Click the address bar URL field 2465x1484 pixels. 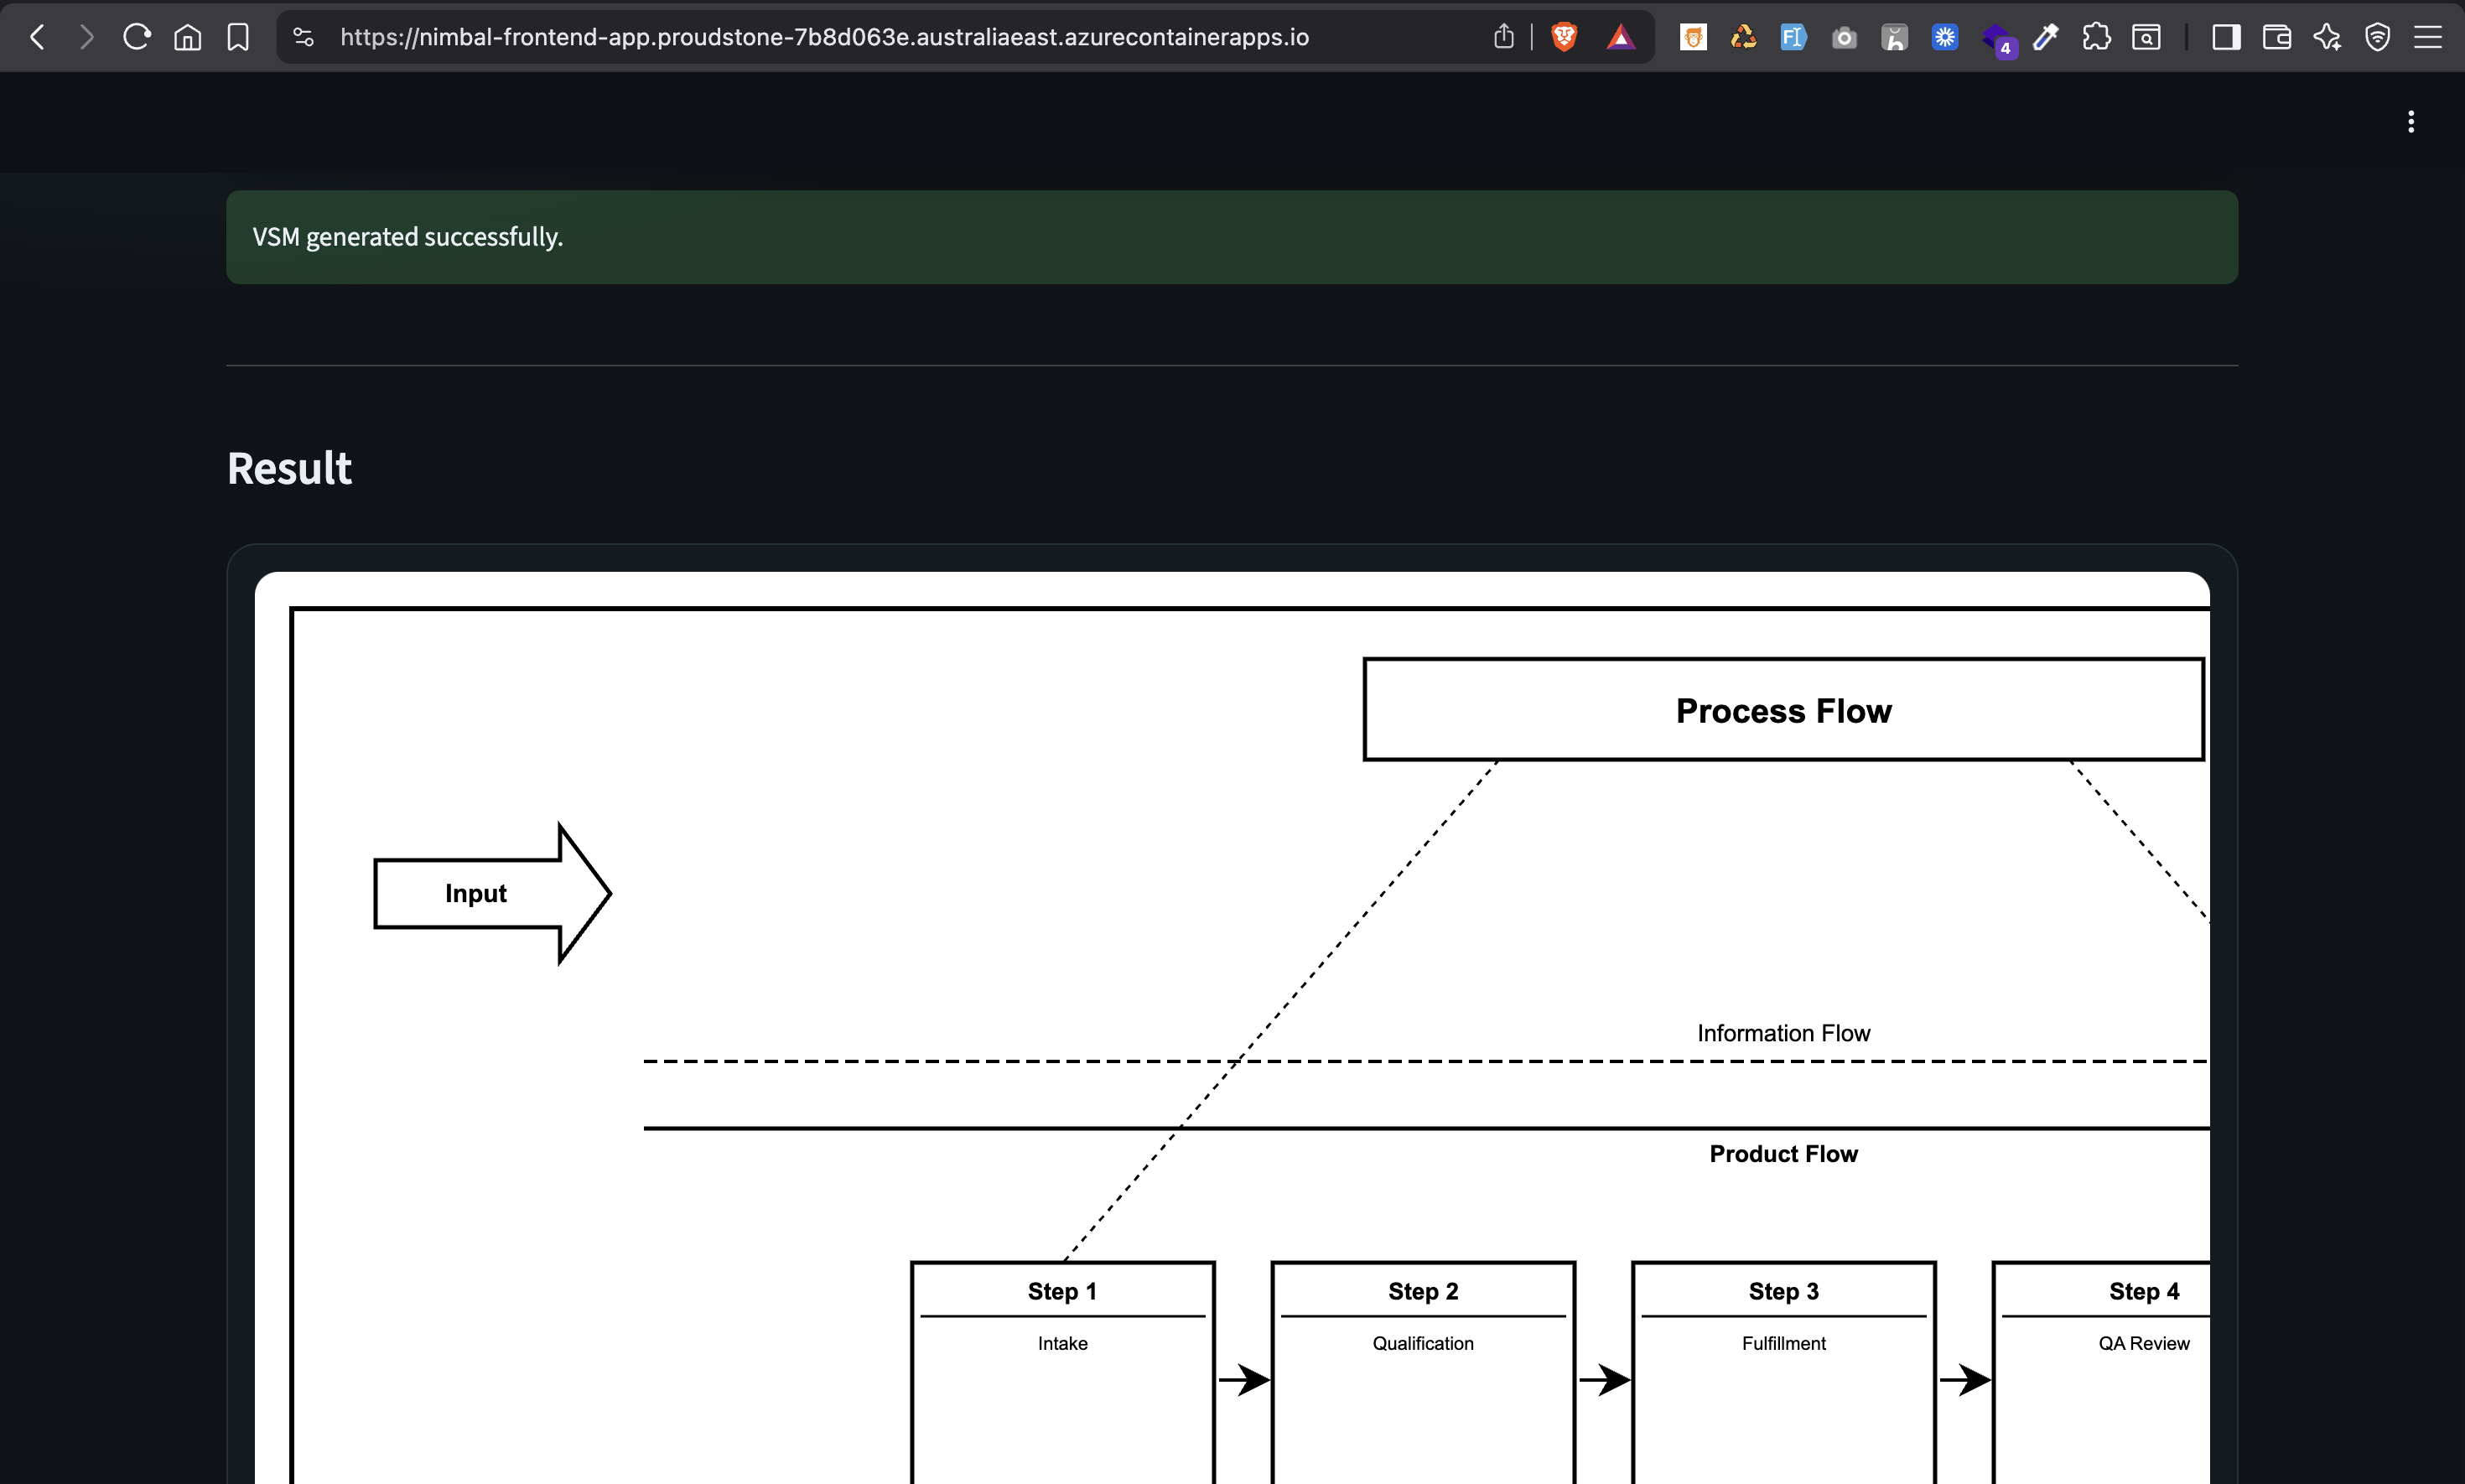(820, 37)
